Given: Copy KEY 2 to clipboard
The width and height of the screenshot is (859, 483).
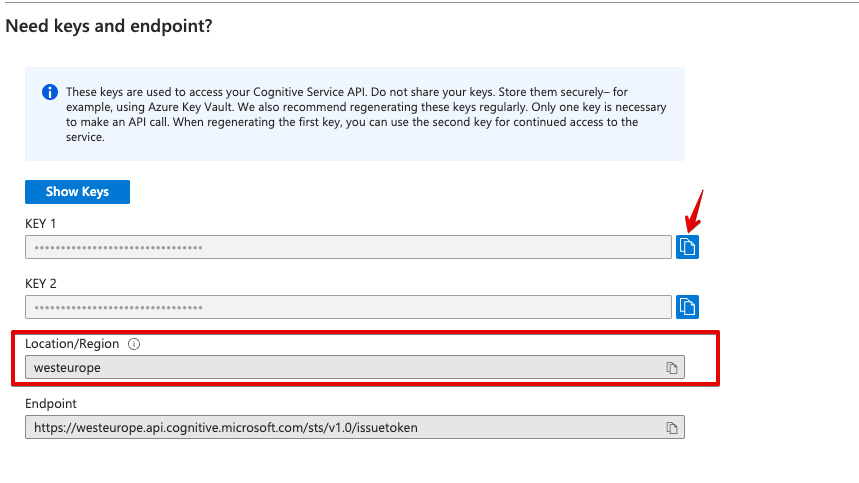Looking at the screenshot, I should 687,307.
